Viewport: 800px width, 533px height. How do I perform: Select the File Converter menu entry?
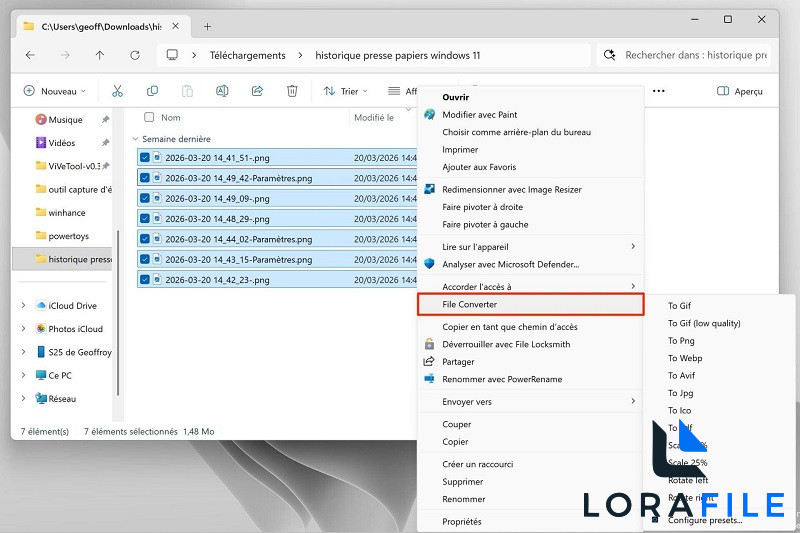click(531, 304)
